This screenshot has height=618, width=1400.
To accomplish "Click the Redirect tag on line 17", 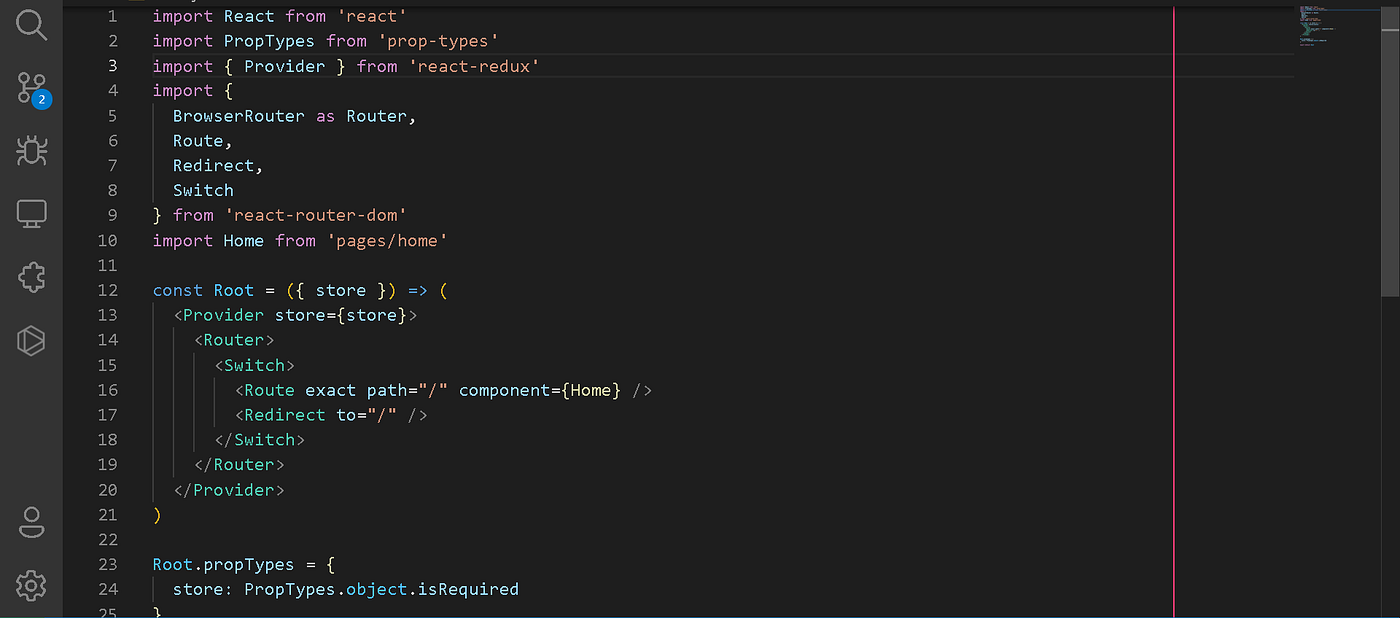I will click(x=331, y=415).
